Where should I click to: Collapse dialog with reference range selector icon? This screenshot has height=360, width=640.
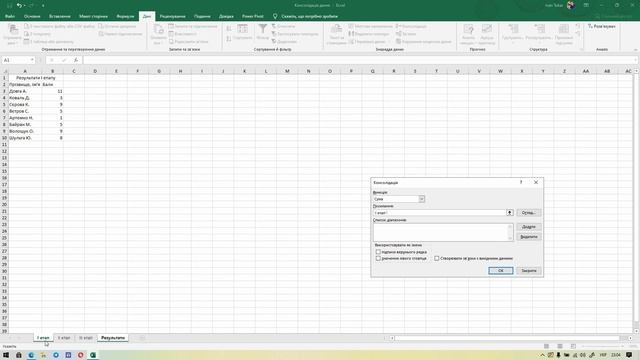pyautogui.click(x=509, y=213)
